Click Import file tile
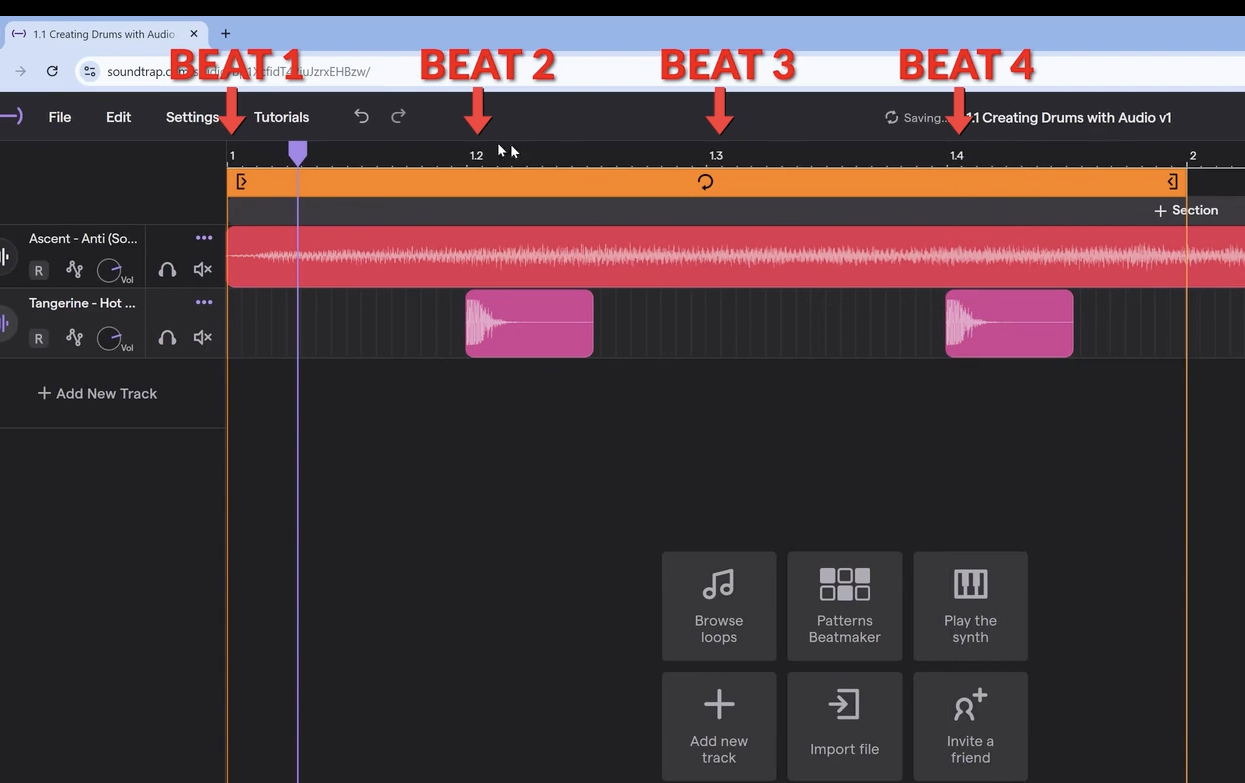Screen dimensions: 1245x783 (x=845, y=726)
